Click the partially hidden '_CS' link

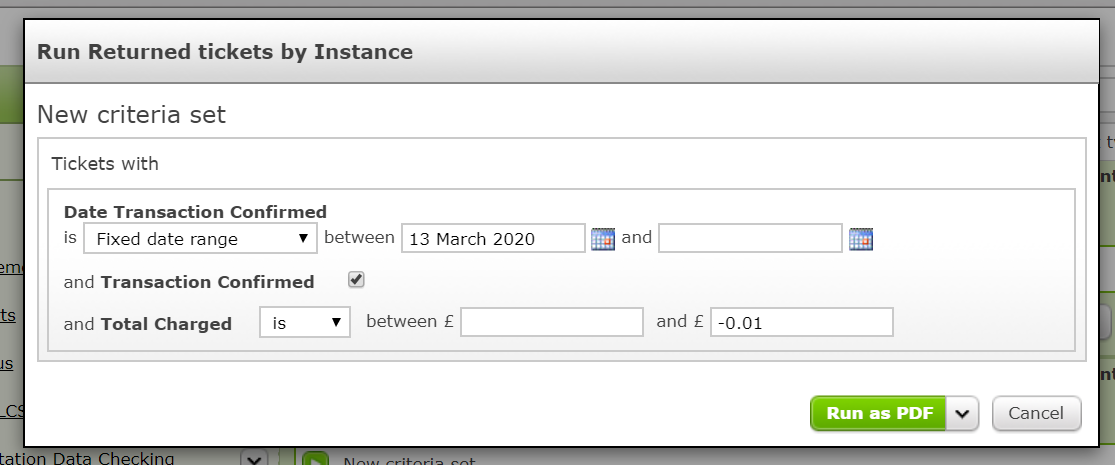point(12,411)
